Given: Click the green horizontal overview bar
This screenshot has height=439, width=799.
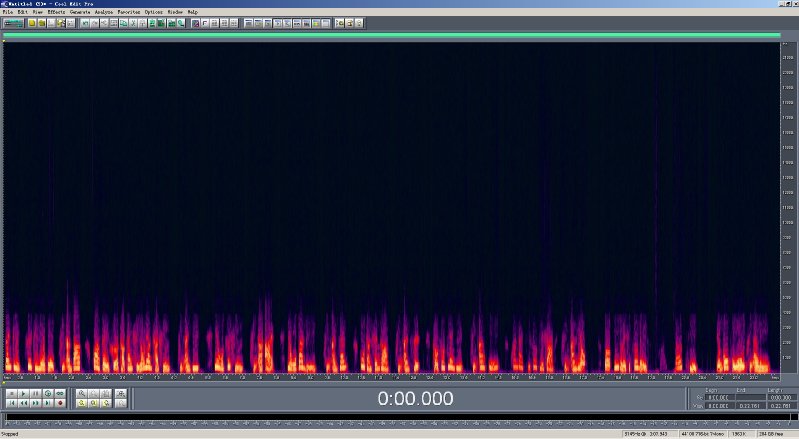Looking at the screenshot, I should tap(391, 35).
